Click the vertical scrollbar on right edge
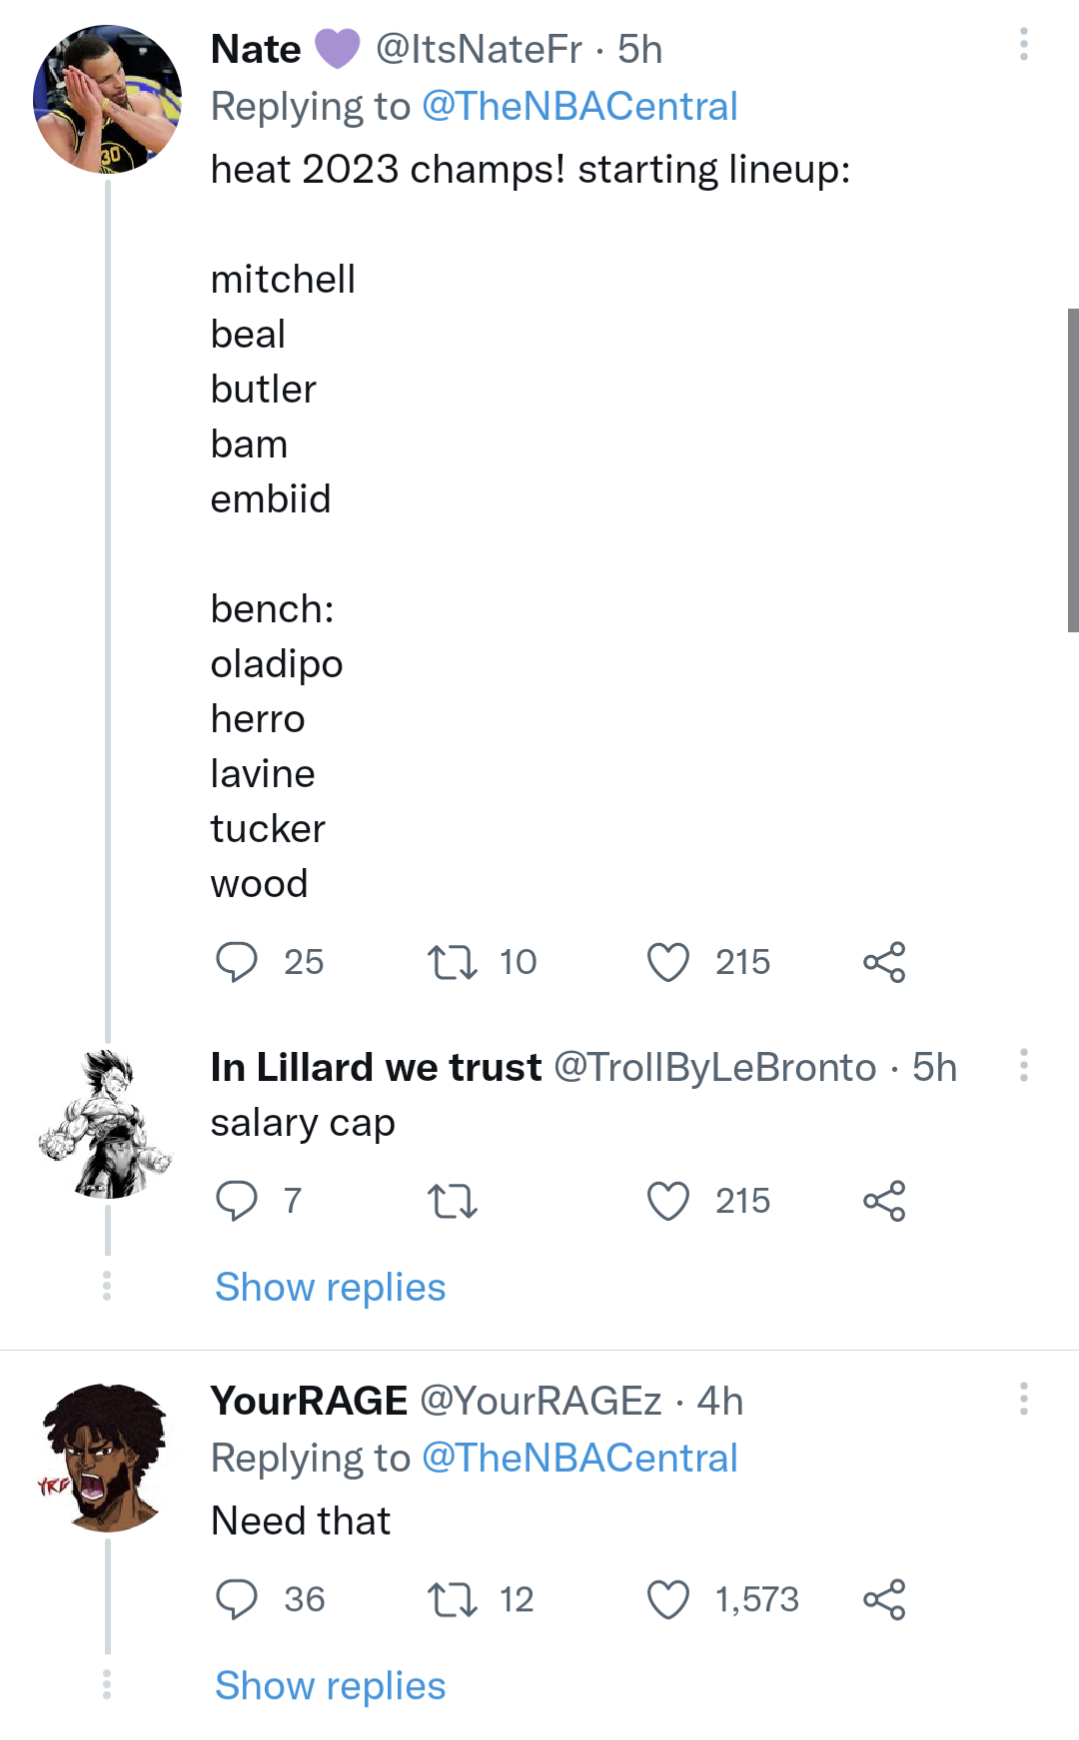1079x1740 pixels. (1072, 470)
